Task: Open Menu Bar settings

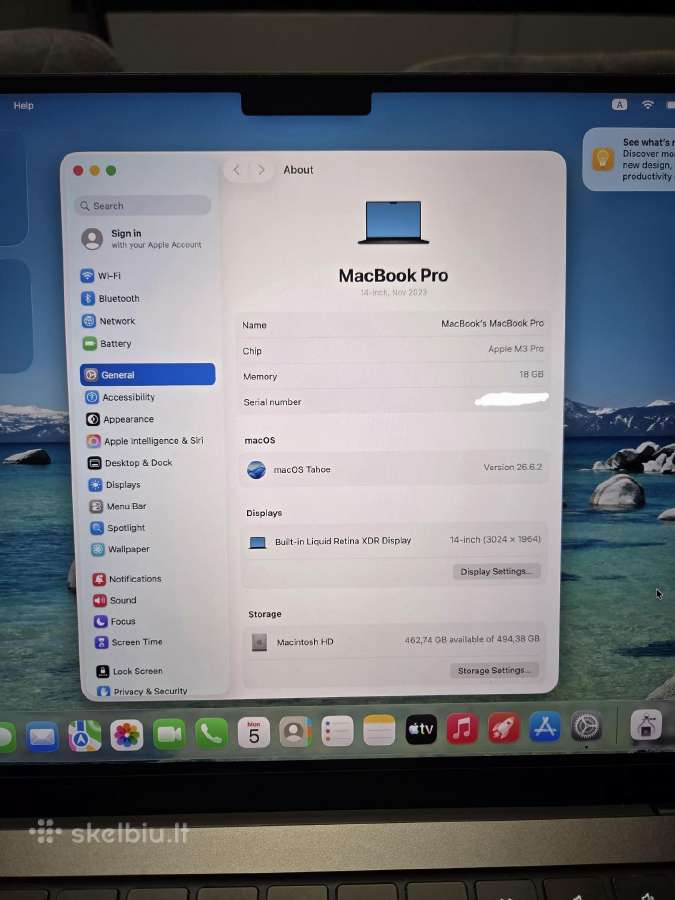Action: pyautogui.click(x=118, y=506)
